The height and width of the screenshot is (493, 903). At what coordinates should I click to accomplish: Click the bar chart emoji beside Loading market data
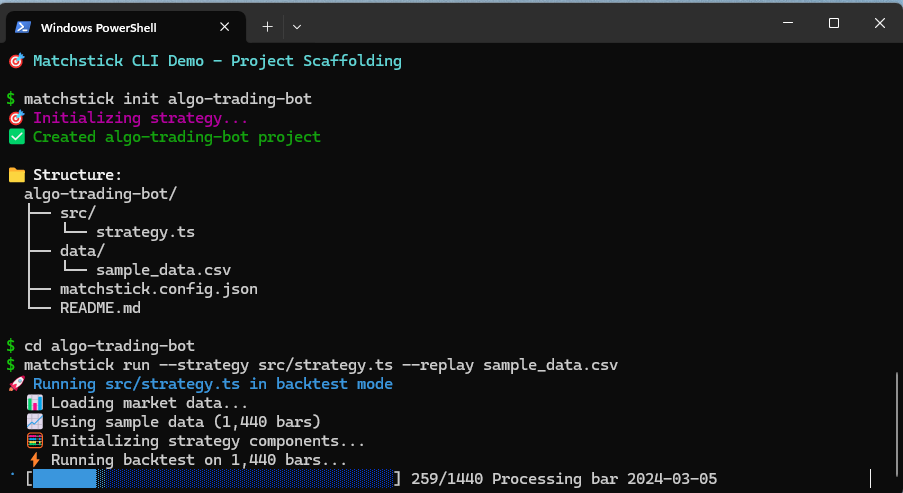pyautogui.click(x=35, y=403)
